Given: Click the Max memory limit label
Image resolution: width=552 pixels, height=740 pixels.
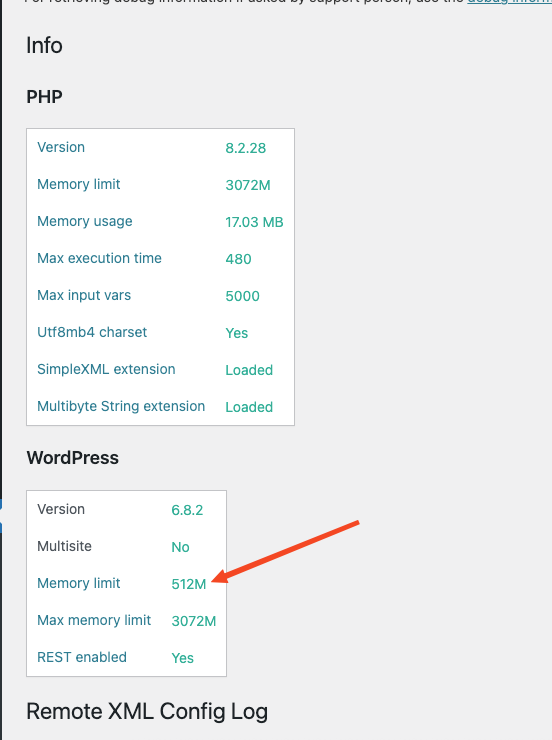Looking at the screenshot, I should point(94,620).
